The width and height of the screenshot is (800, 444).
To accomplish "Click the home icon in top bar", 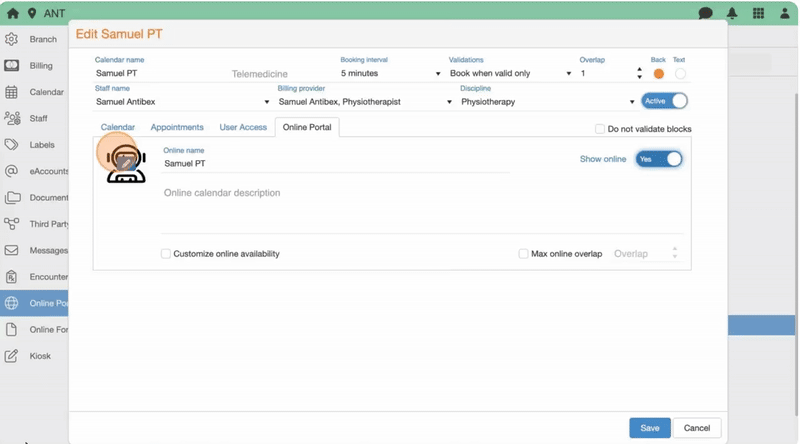I will 13,14.
